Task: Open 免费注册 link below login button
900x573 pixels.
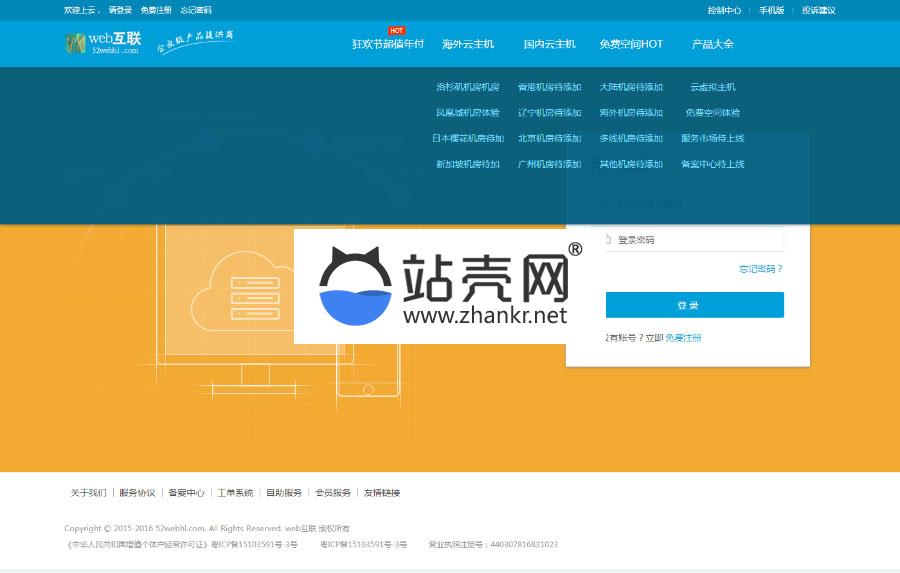Action: [x=683, y=338]
